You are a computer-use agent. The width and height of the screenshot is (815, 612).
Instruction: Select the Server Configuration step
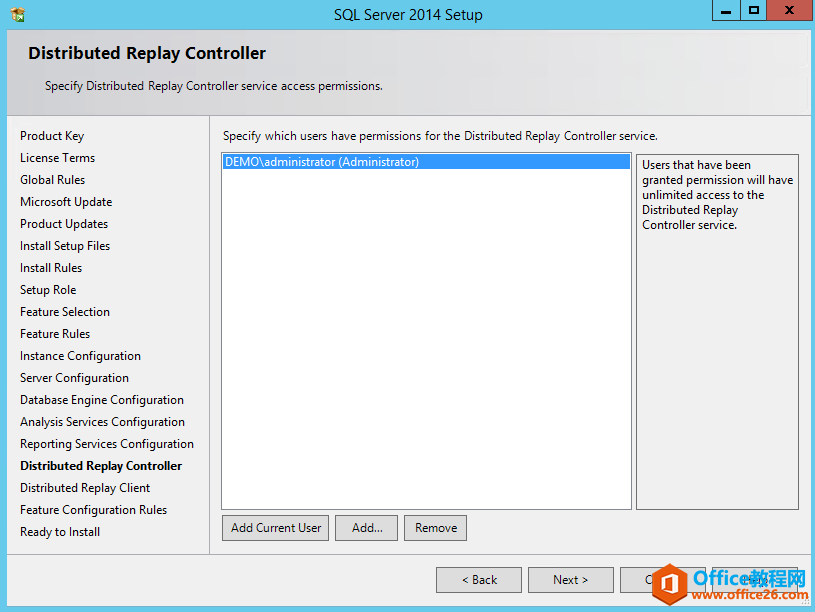(x=74, y=378)
